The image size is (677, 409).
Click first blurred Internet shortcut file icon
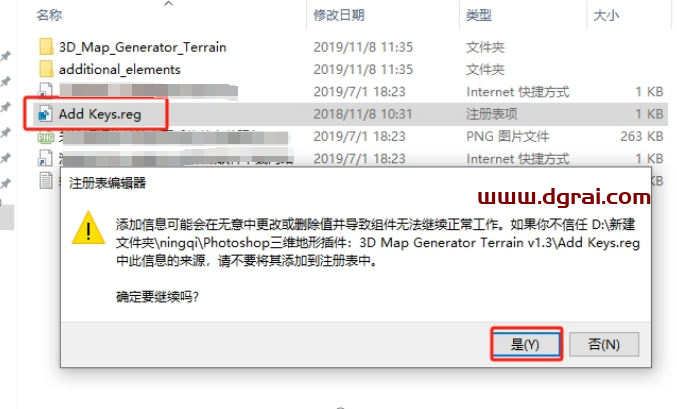[45, 91]
